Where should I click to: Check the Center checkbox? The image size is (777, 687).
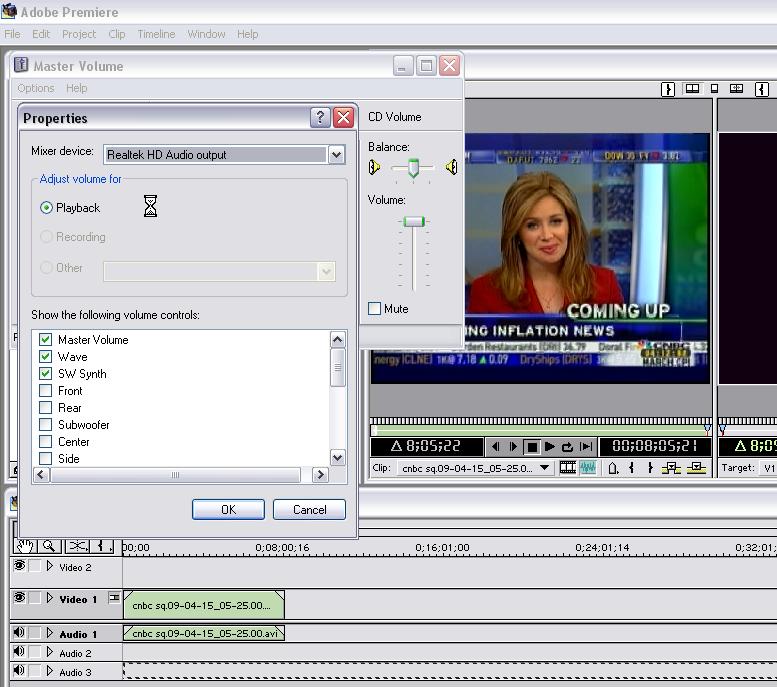point(46,441)
